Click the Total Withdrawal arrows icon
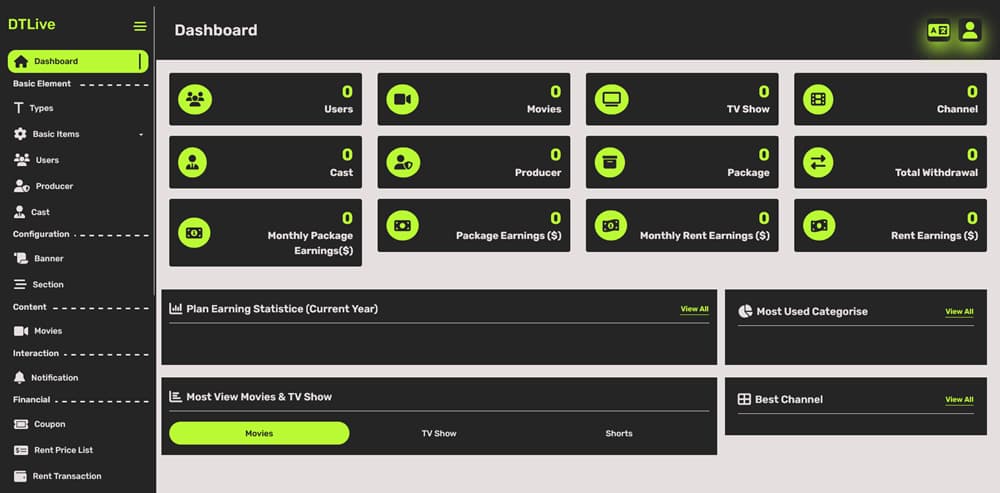The height and width of the screenshot is (493, 1000). tap(818, 162)
